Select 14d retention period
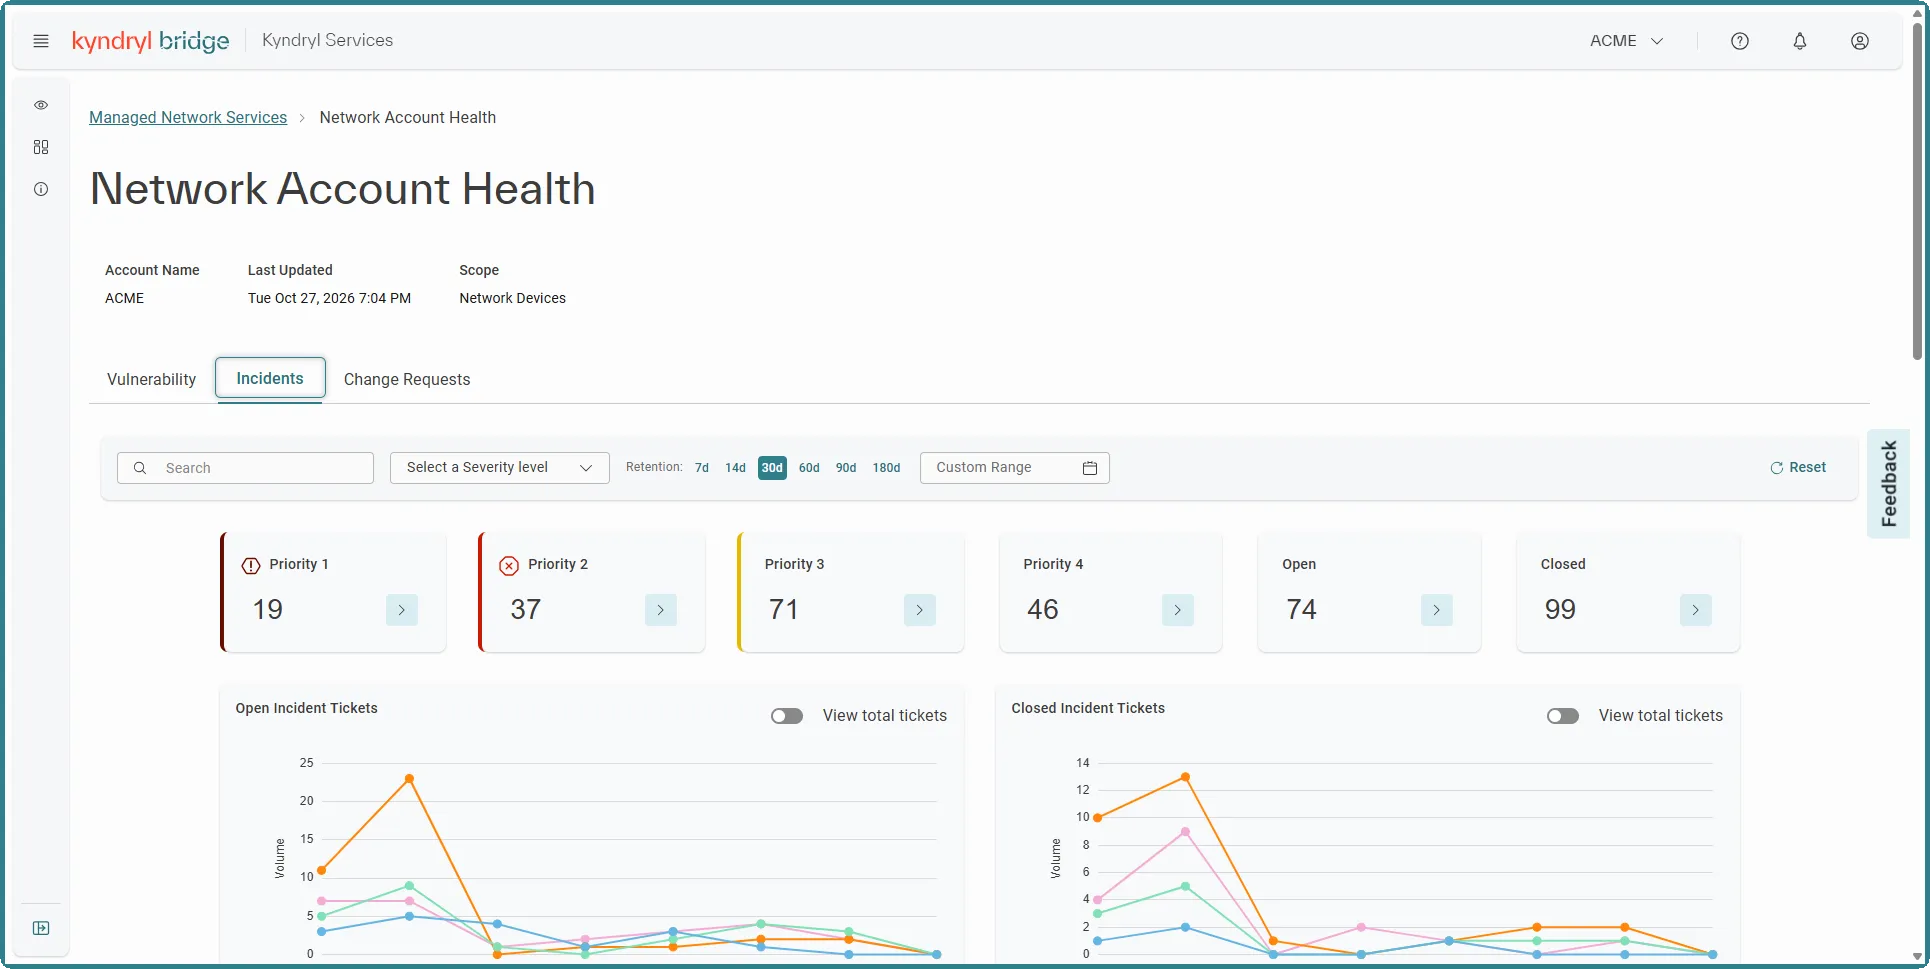Viewport: 1930px width, 969px height. [735, 468]
